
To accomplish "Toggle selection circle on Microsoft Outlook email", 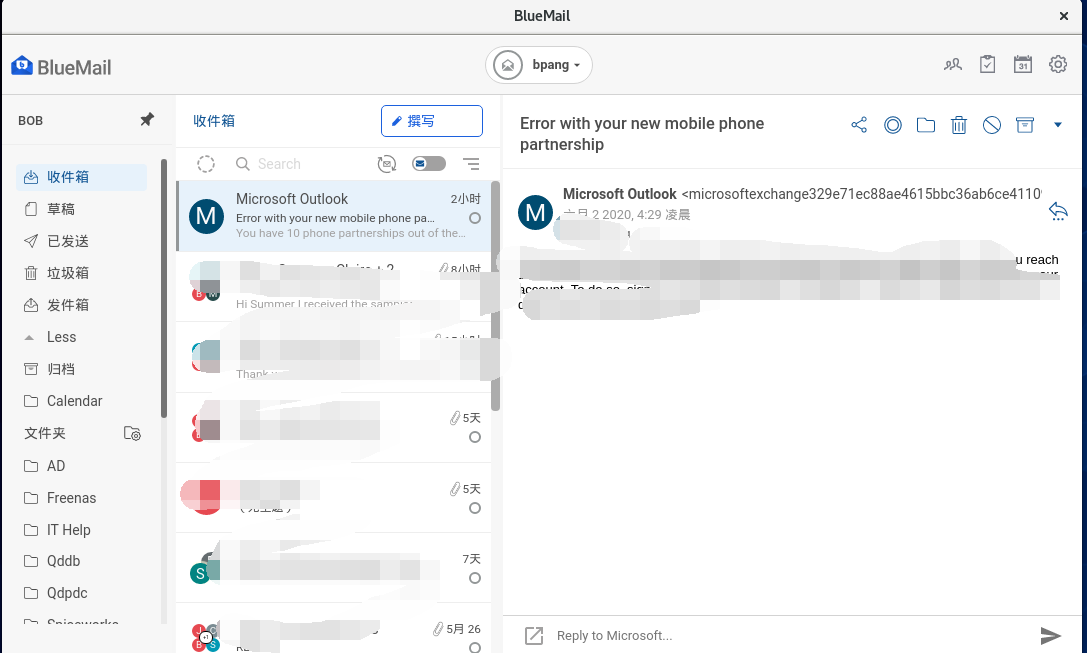I will pyautogui.click(x=475, y=218).
